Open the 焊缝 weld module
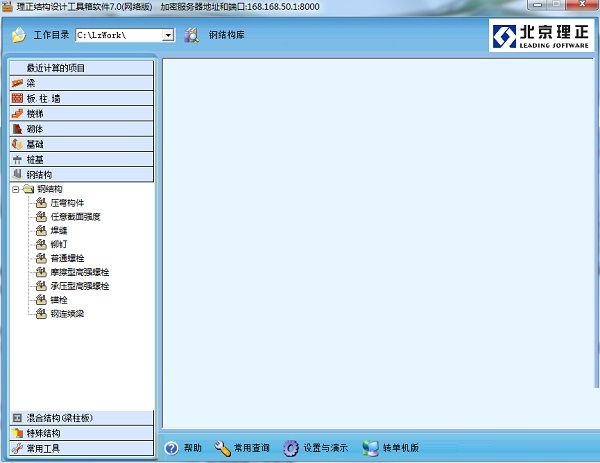Screen dimensions: 600x463 pos(59,230)
